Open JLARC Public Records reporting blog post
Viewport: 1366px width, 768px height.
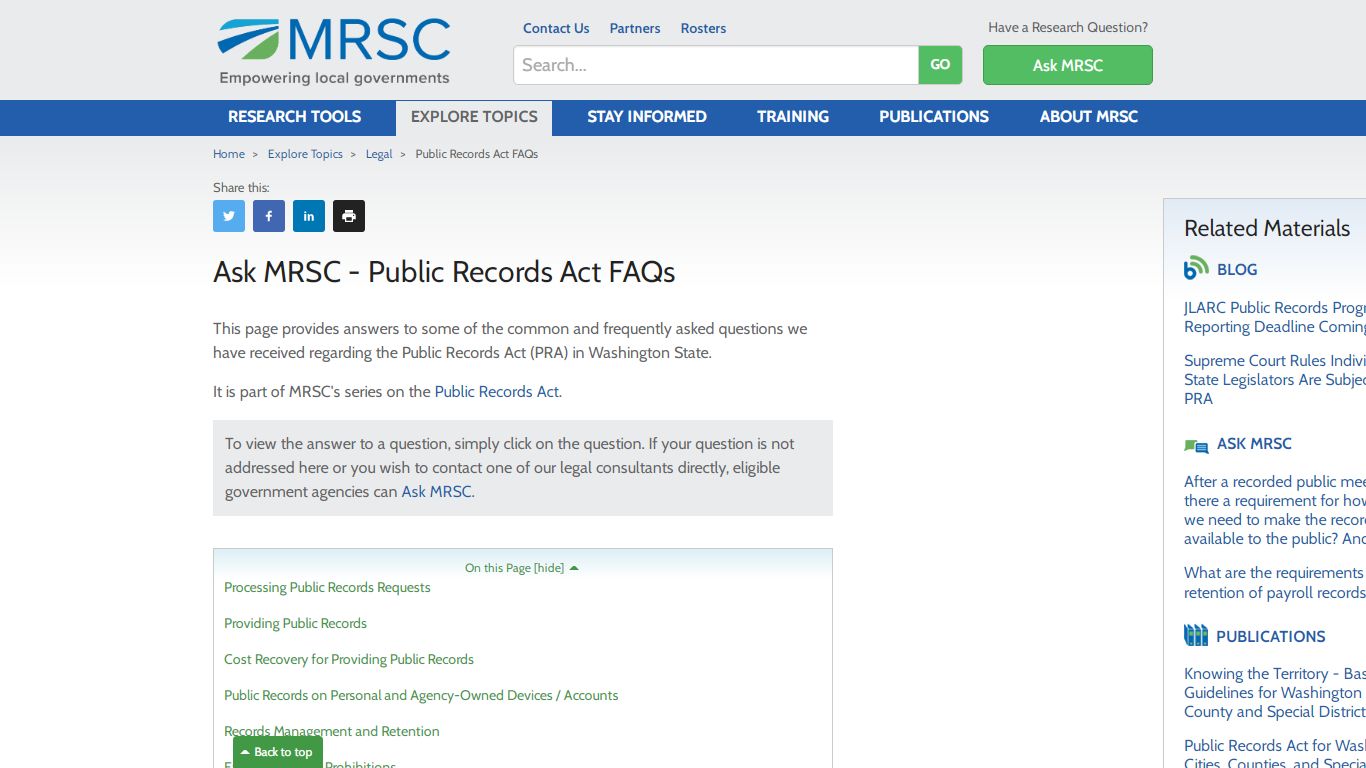point(1275,318)
